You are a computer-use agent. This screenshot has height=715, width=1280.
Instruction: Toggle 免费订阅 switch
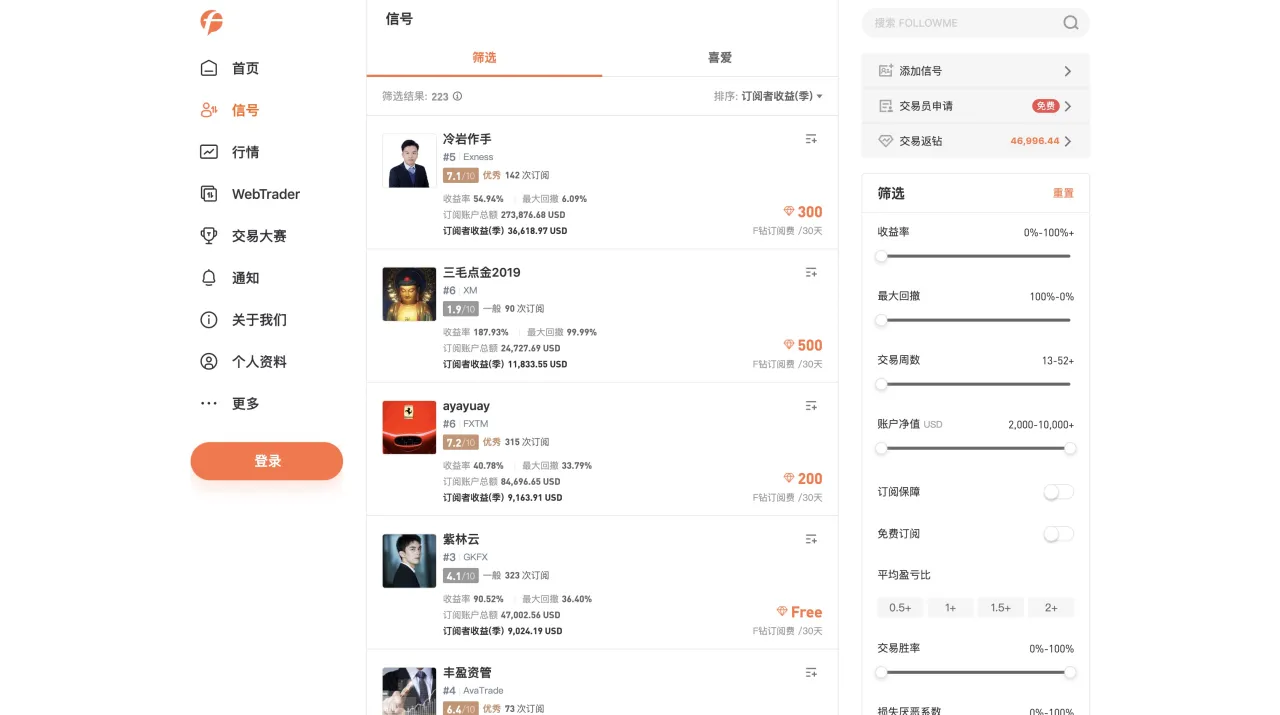[x=1058, y=534]
